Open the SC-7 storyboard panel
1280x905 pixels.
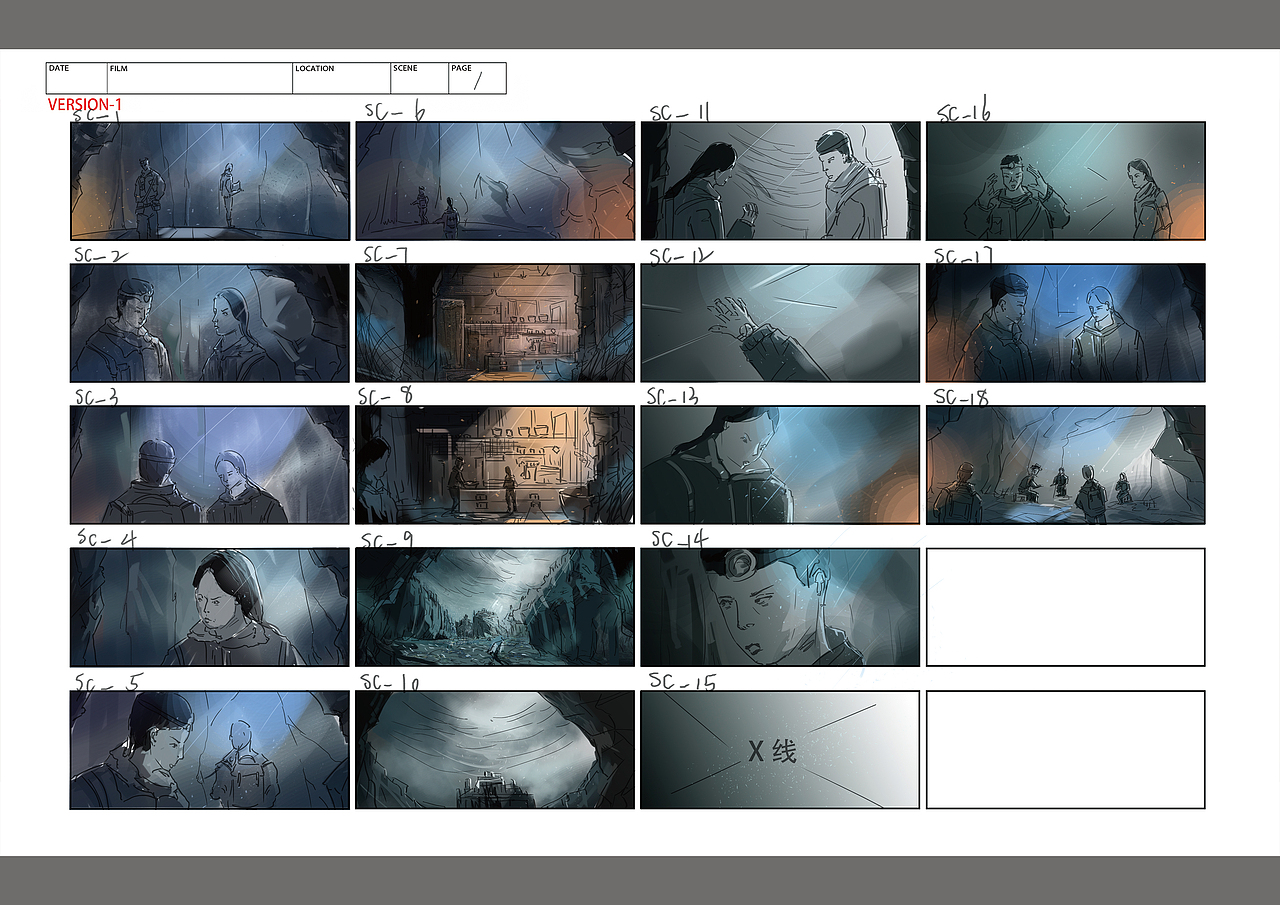click(495, 323)
